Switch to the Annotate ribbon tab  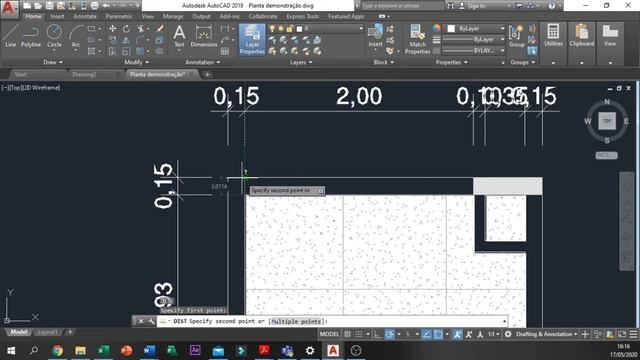click(85, 16)
